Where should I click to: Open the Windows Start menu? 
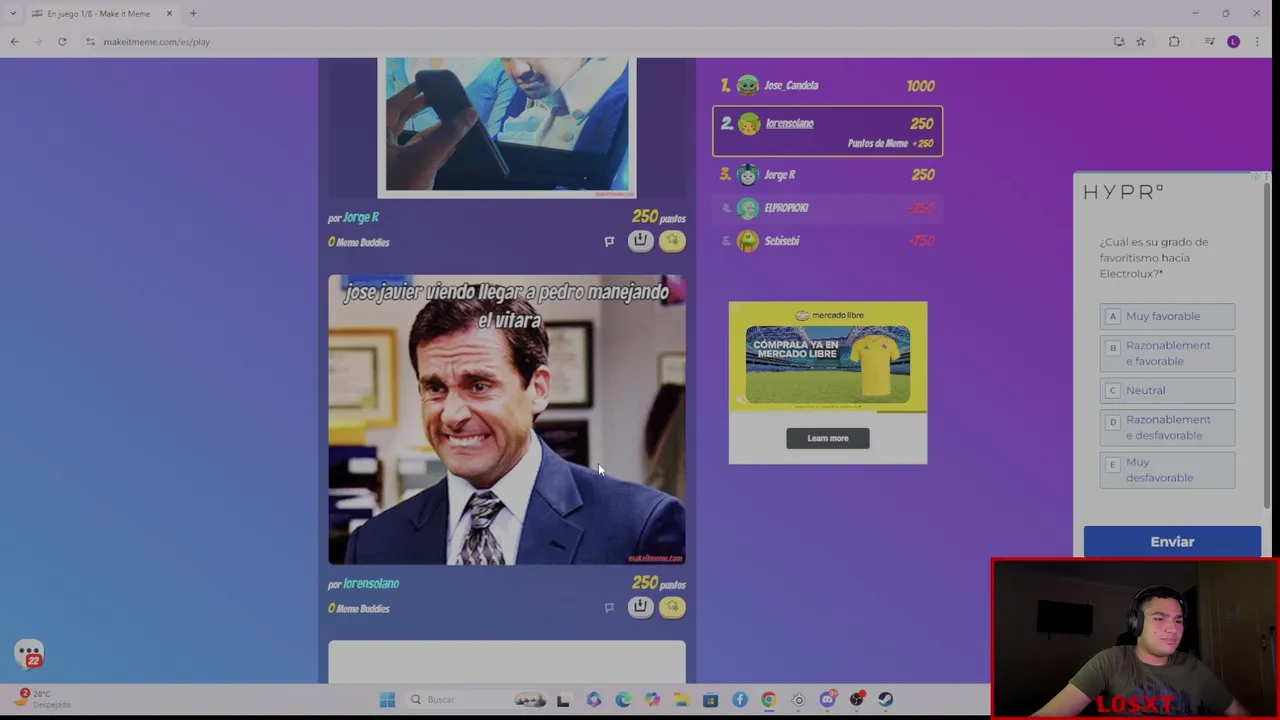[x=387, y=700]
